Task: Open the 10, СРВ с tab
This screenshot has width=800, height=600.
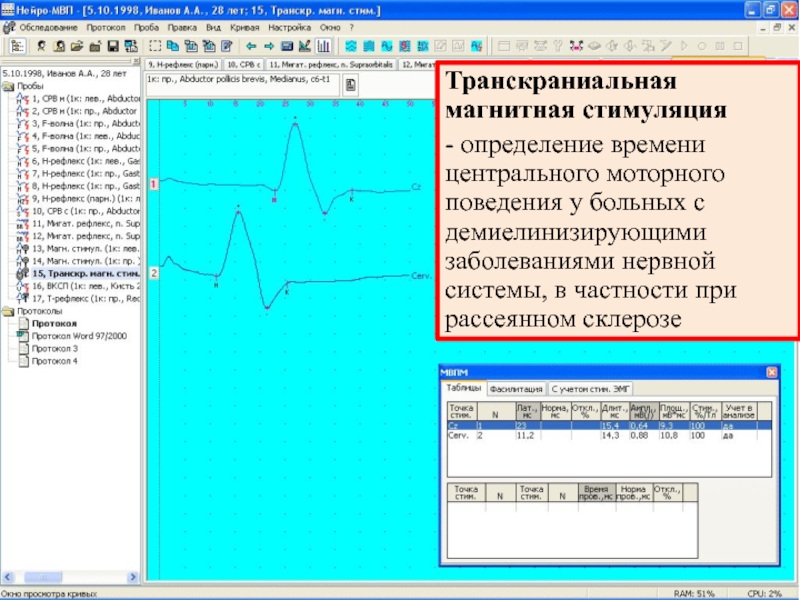Action: [x=243, y=63]
